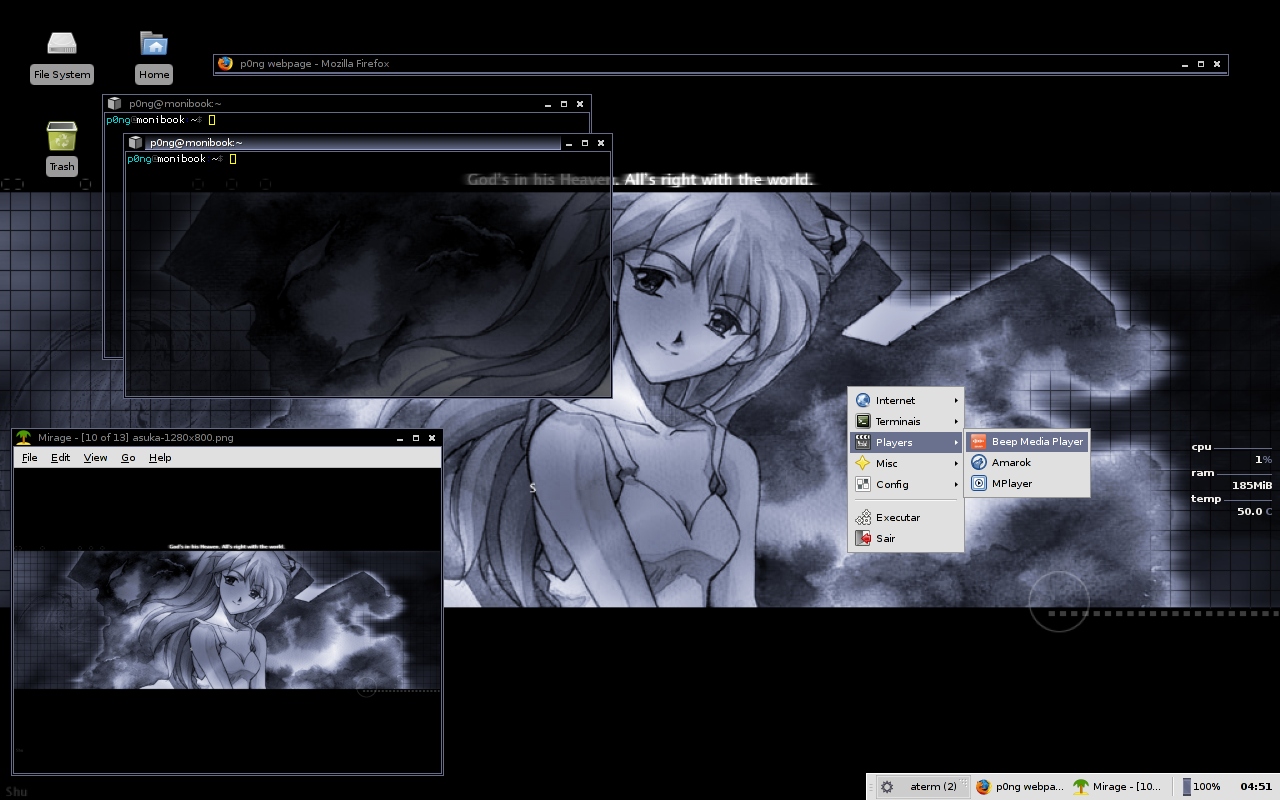Maximize the Mirage image viewer window

tap(416, 438)
